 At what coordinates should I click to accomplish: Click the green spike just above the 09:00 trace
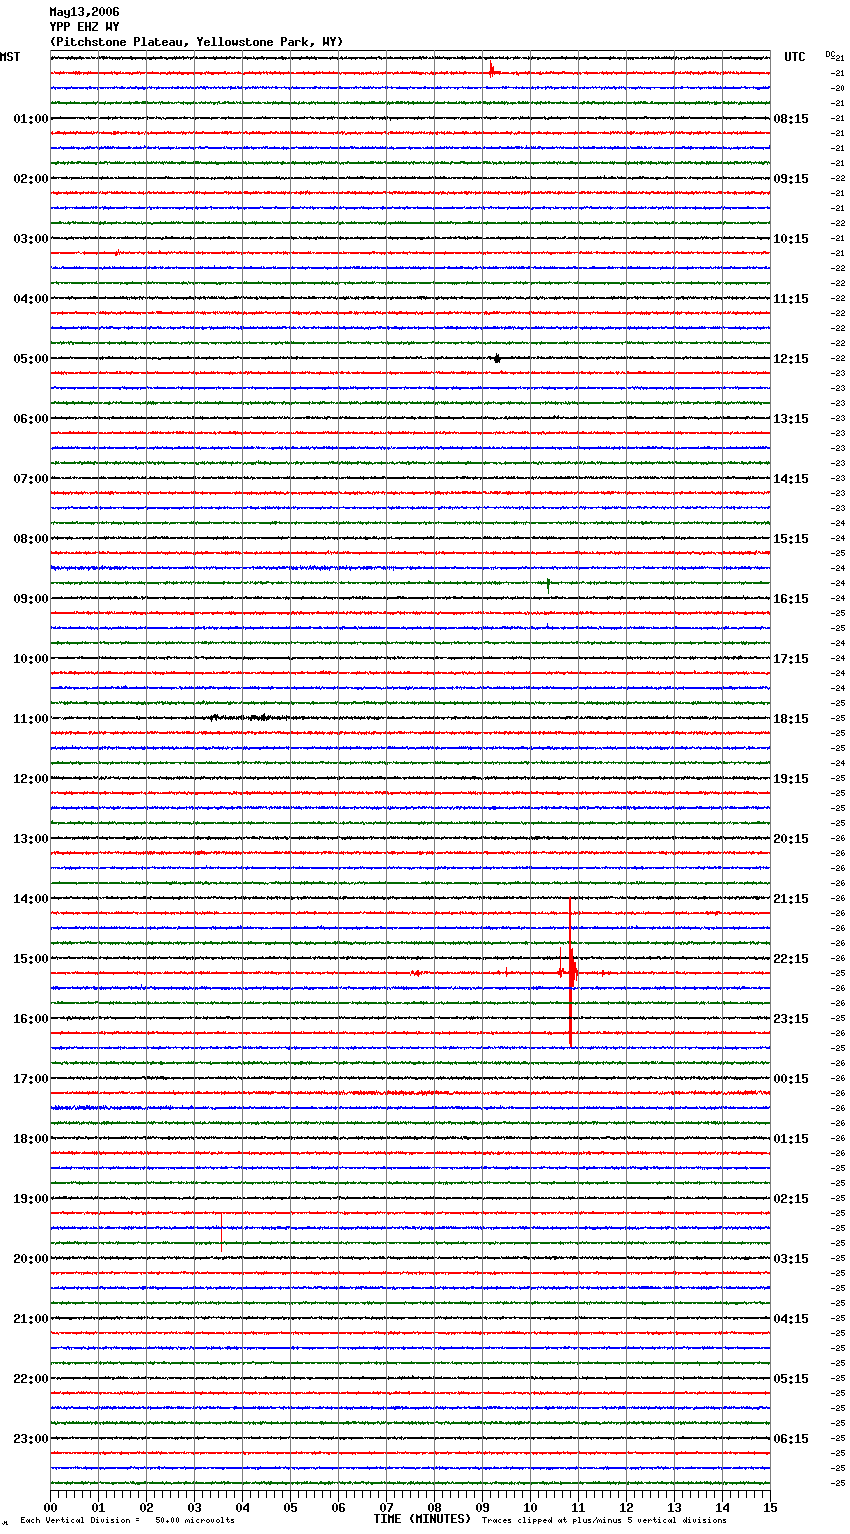pyautogui.click(x=548, y=584)
